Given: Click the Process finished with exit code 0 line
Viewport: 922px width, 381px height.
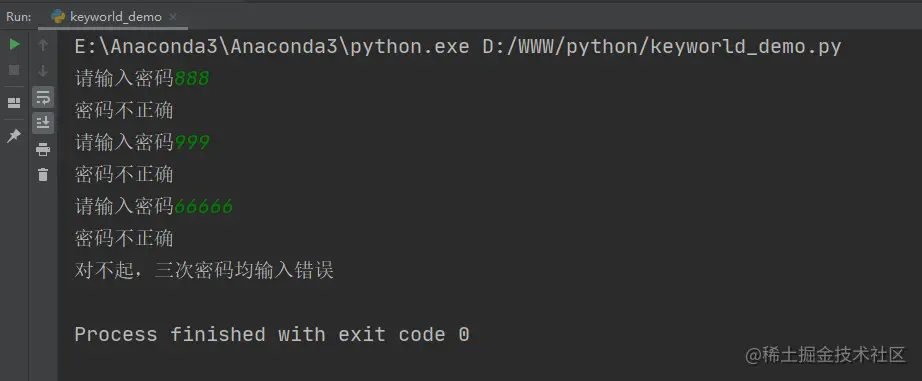Looking at the screenshot, I should (x=272, y=335).
